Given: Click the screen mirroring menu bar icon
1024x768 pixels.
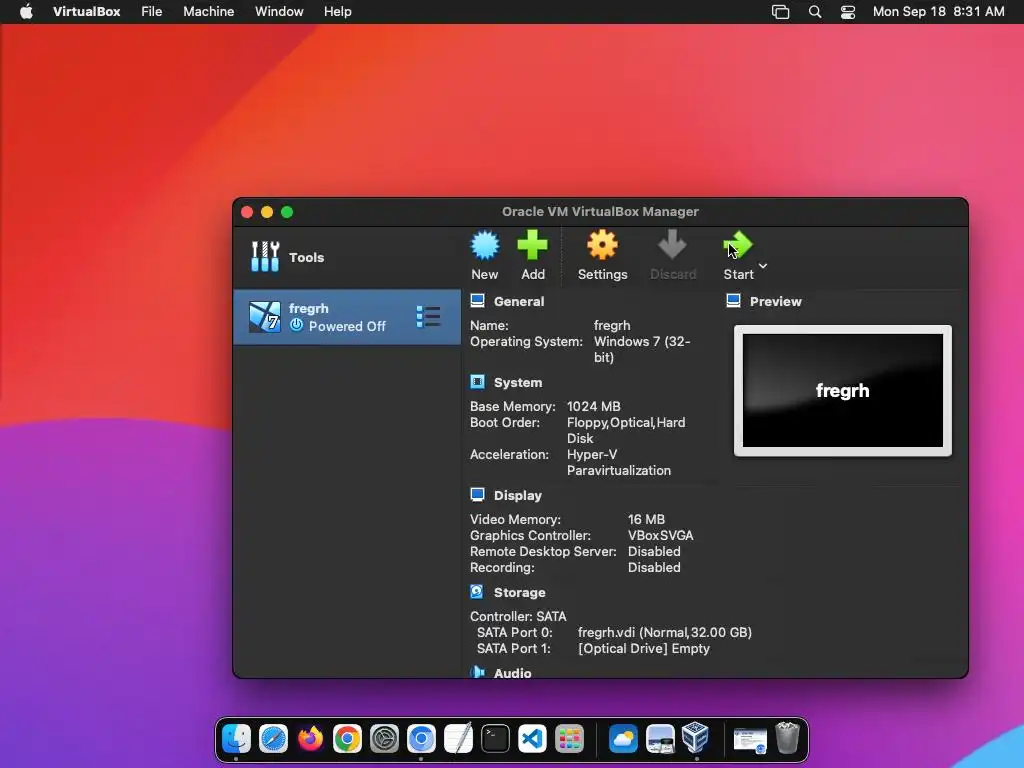Looking at the screenshot, I should [780, 12].
